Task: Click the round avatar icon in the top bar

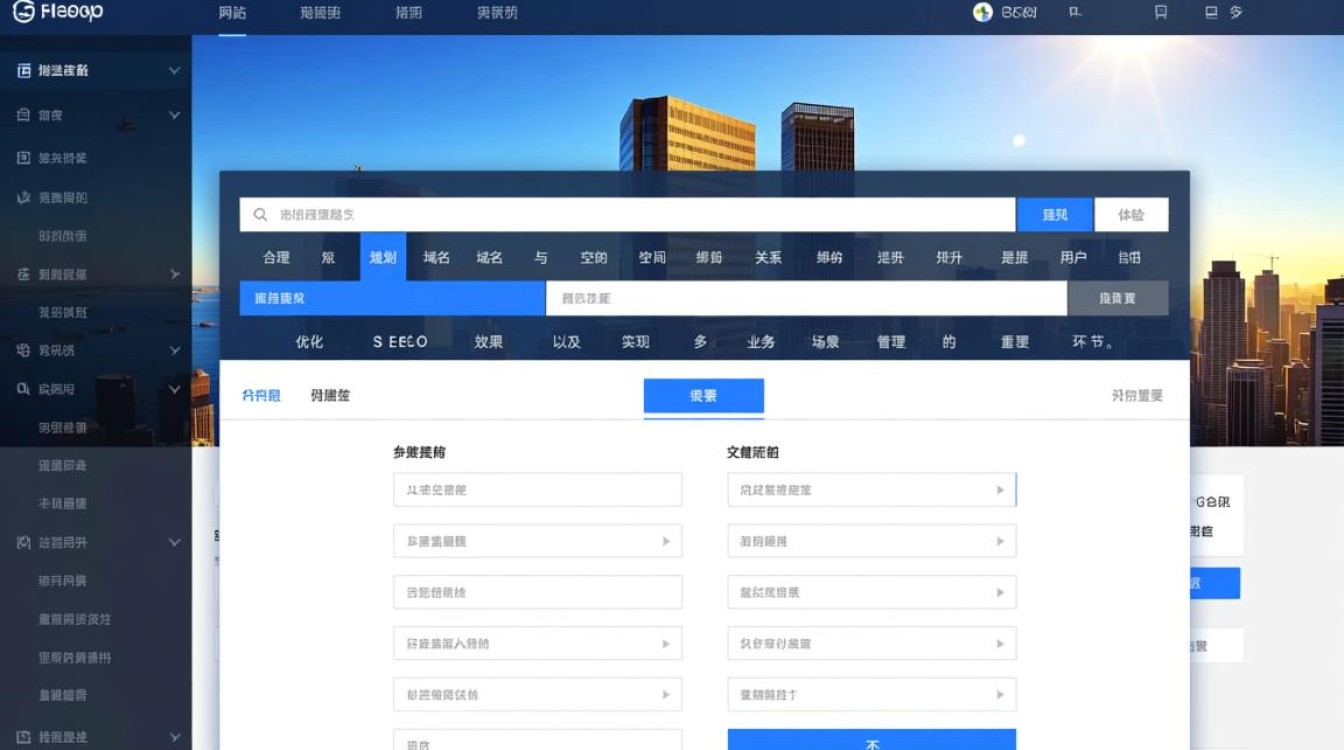Action: coord(983,13)
